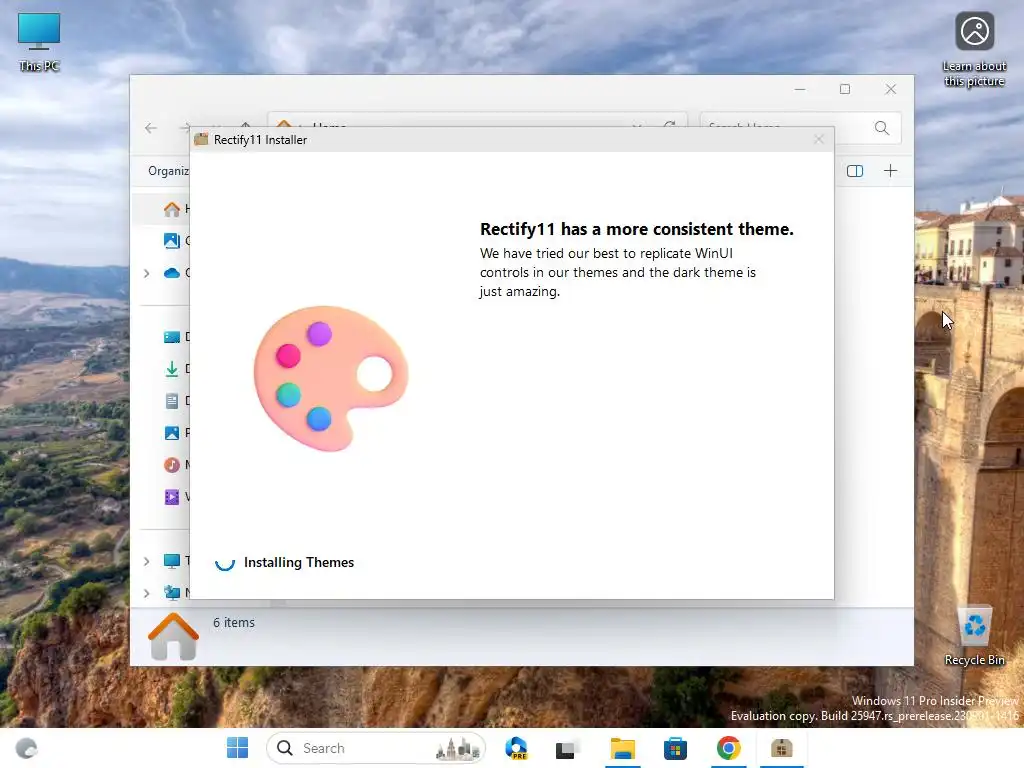The image size is (1024, 768).
Task: Select Home in File Explorer sidebar
Action: [172, 209]
